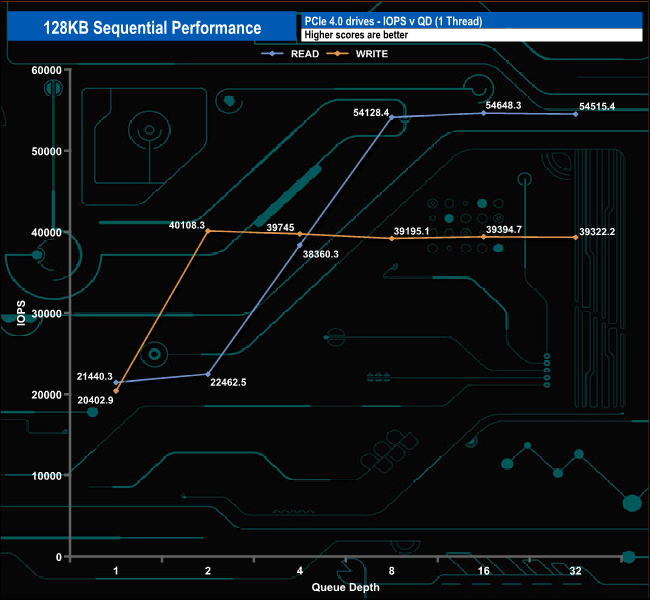Click the READ data point at queue depth 4

300,245
